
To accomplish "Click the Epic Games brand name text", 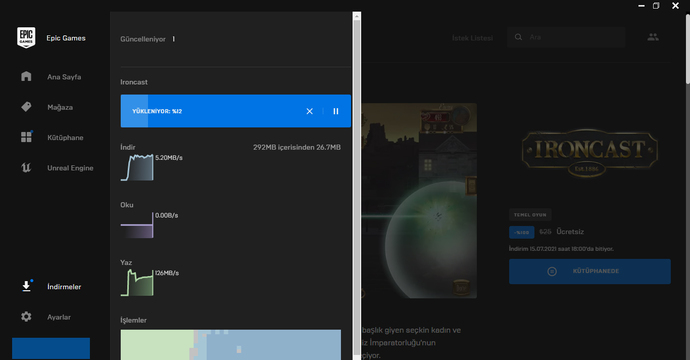I will coord(66,38).
